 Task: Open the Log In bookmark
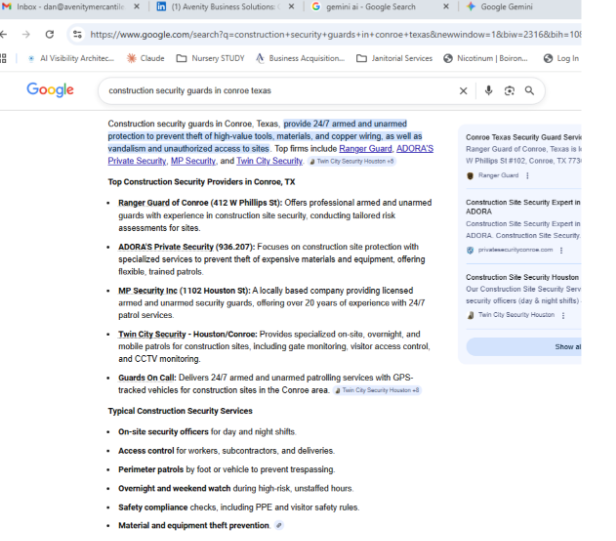pos(561,59)
